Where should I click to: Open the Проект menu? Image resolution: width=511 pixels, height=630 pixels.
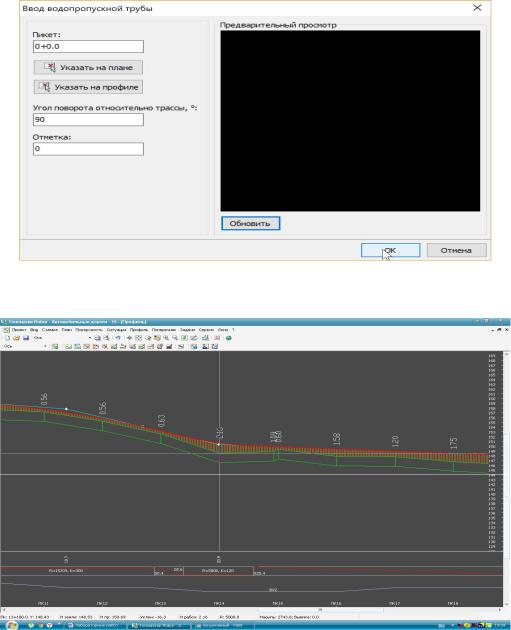pos(18,329)
